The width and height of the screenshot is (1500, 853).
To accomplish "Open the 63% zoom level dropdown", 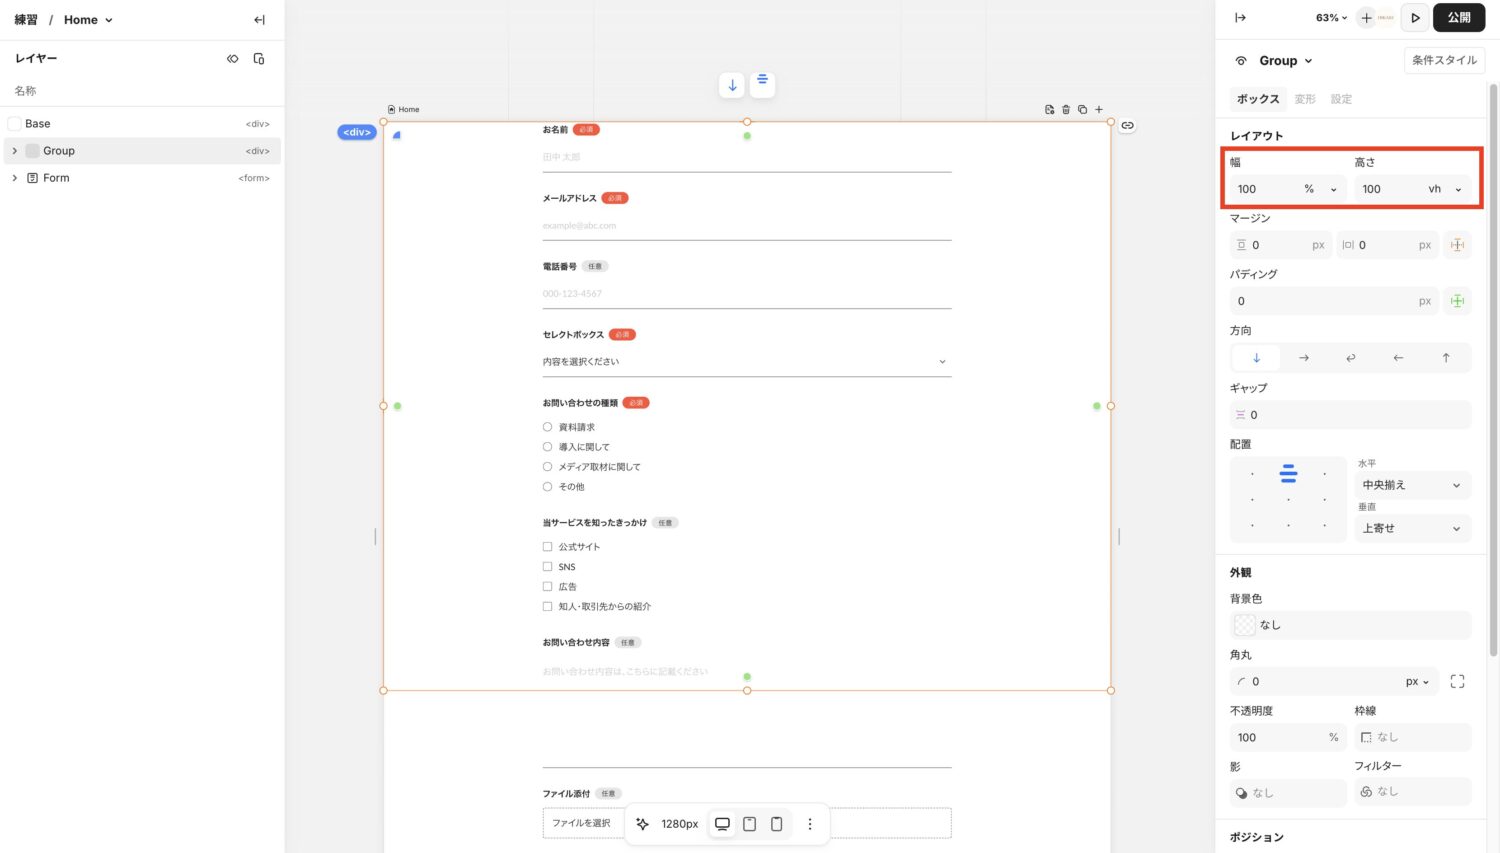I will [1331, 18].
